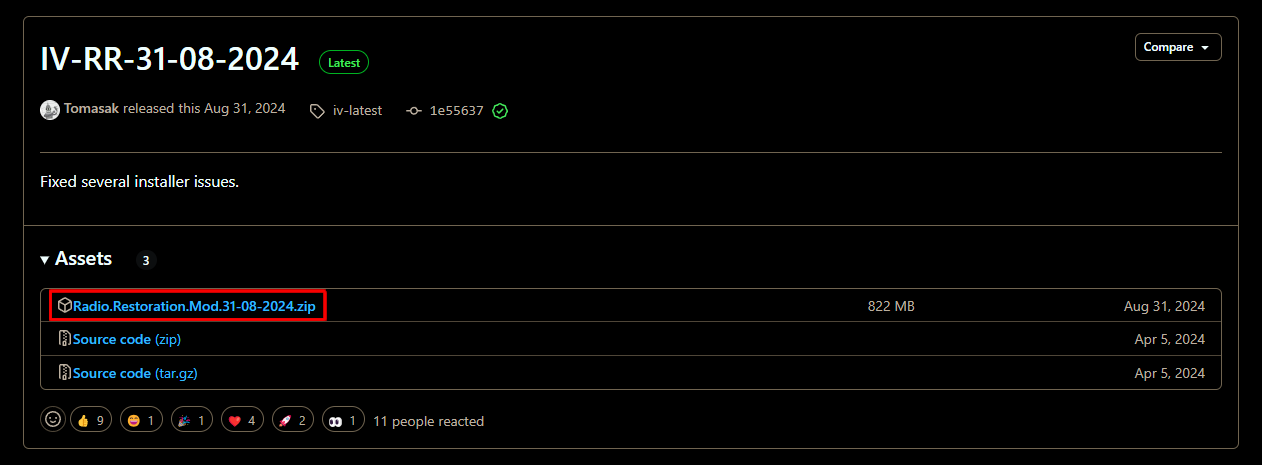Click the commit icon beside 1e55637
The width and height of the screenshot is (1262, 465).
414,111
